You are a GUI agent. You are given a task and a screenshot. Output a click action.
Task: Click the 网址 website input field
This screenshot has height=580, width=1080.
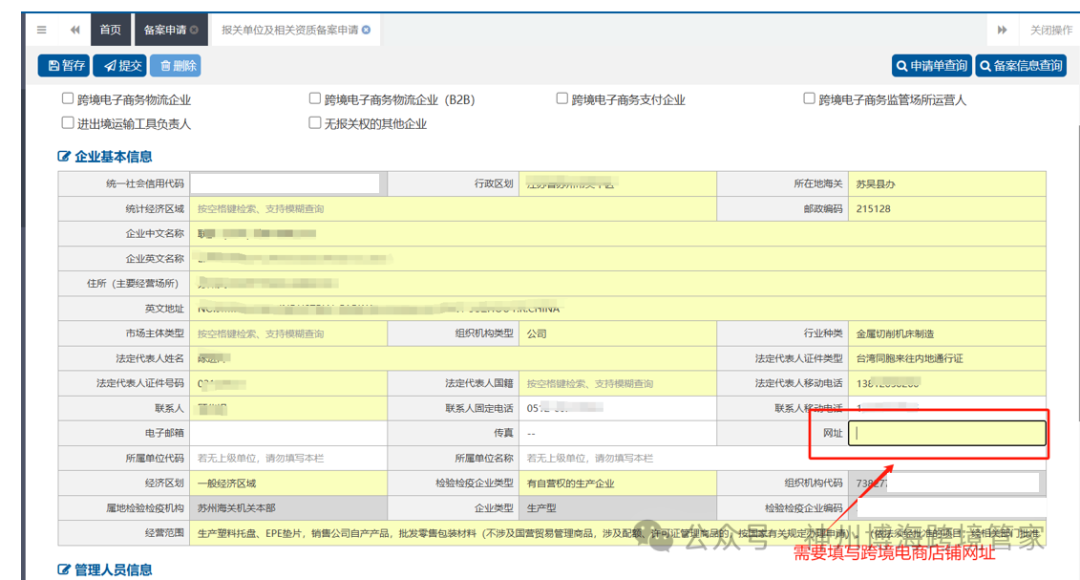pos(947,433)
